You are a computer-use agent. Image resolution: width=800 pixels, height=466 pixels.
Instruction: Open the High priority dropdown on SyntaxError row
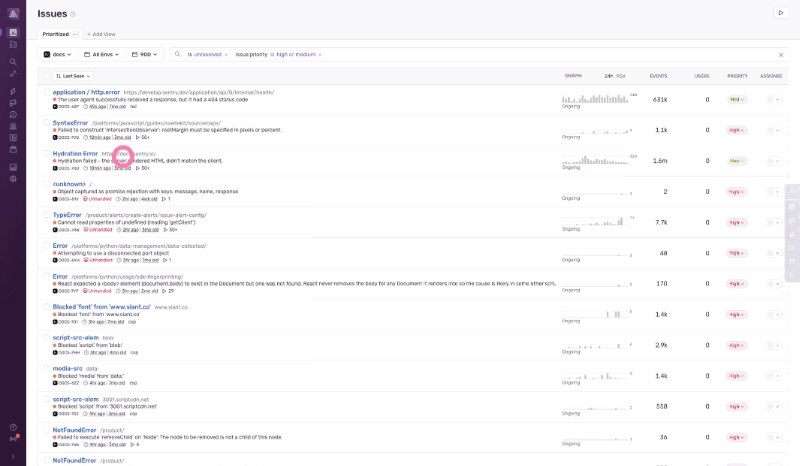[737, 130]
